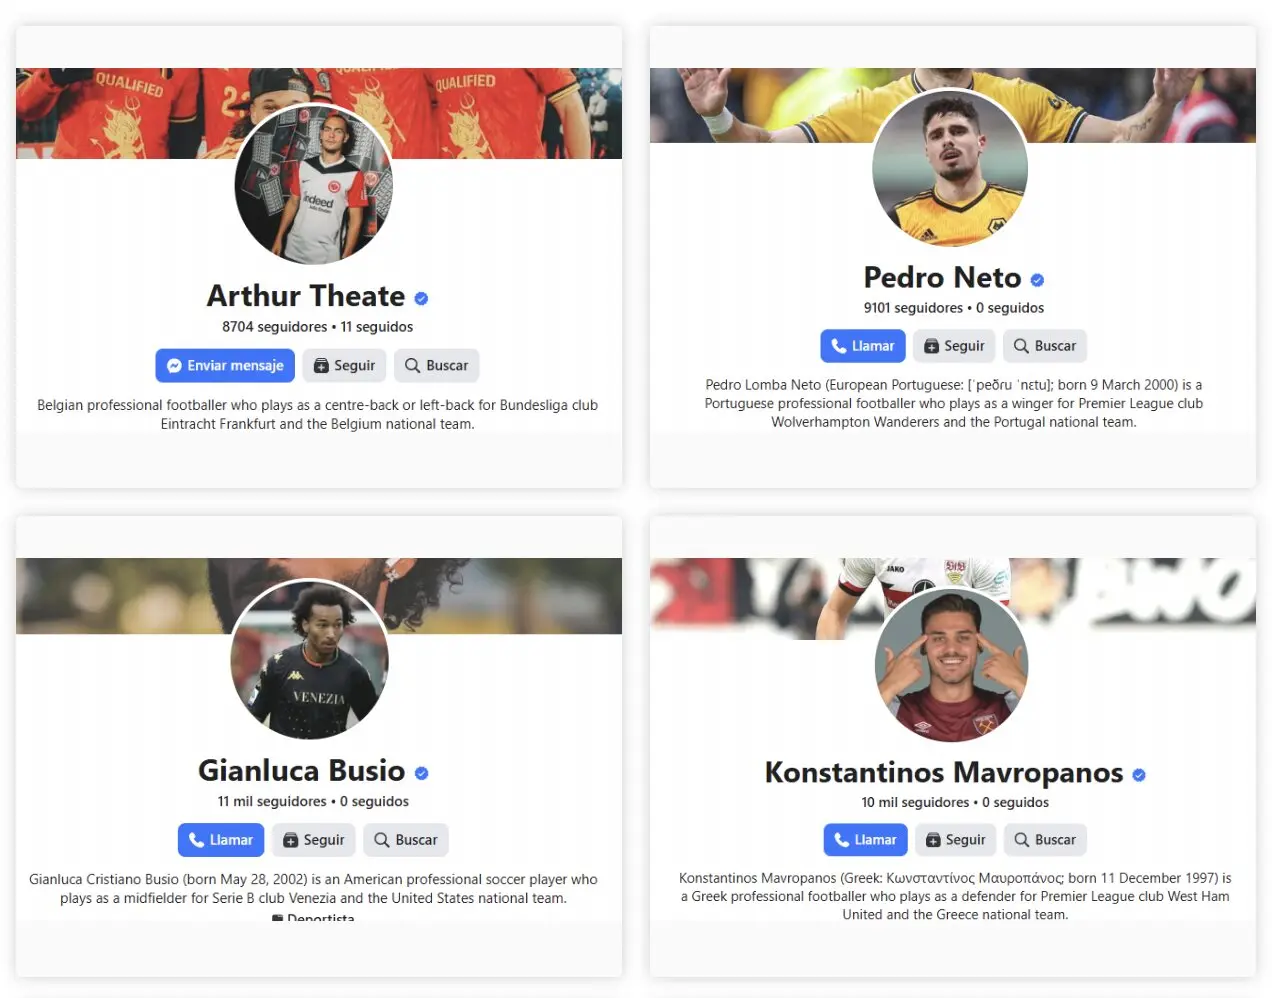Follow Konstantinos Mavropanos's page
The width and height of the screenshot is (1272, 998).
(x=956, y=840)
